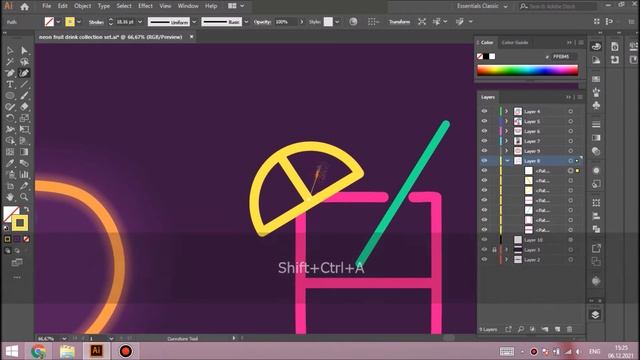
Task: Select the Type tool
Action: [x=10, y=84]
